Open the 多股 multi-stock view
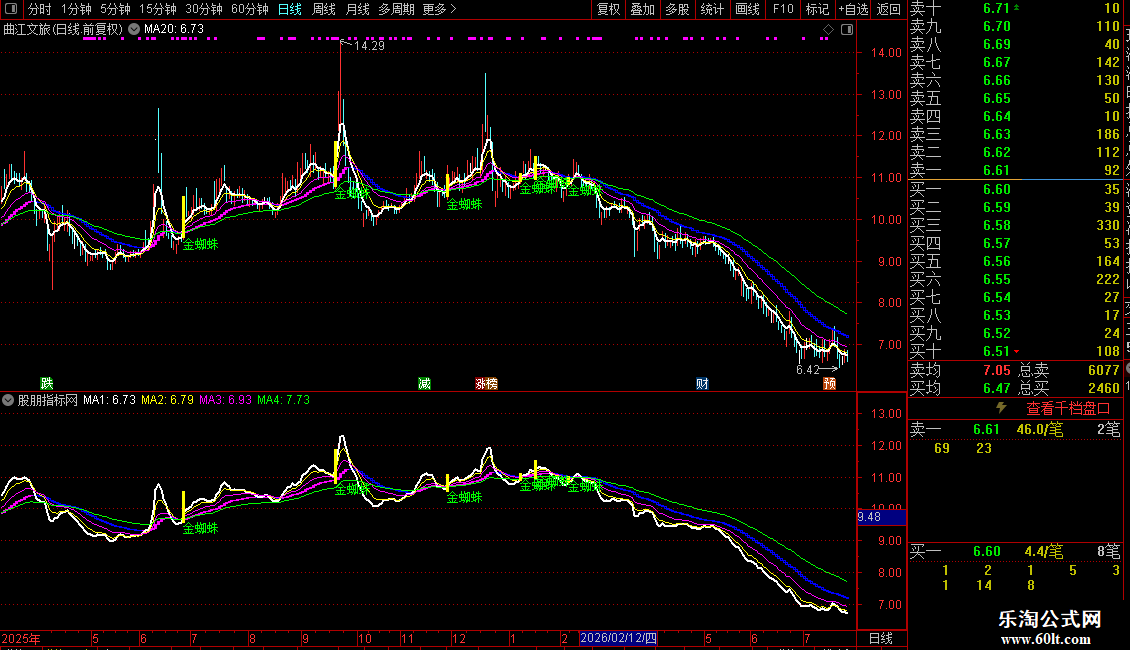1130x650 pixels. [677, 9]
